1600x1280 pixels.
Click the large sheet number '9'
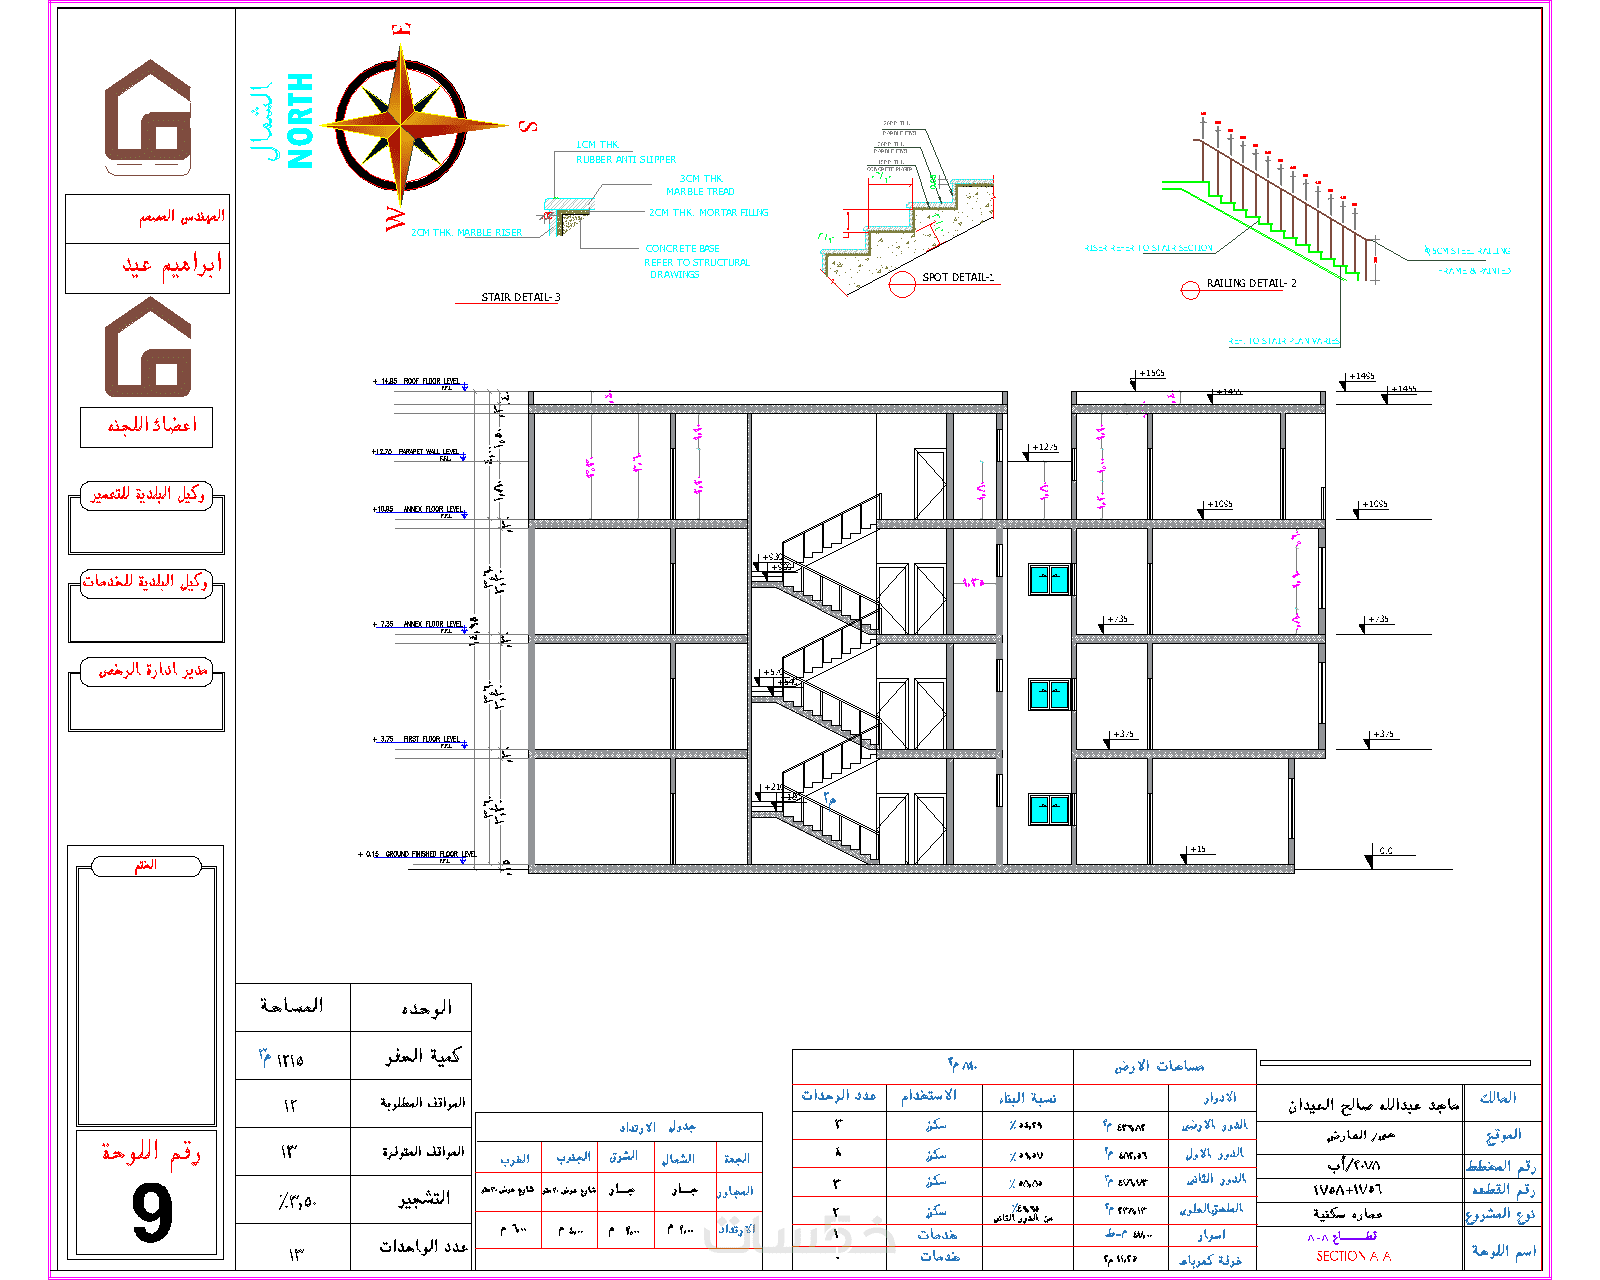(152, 1214)
